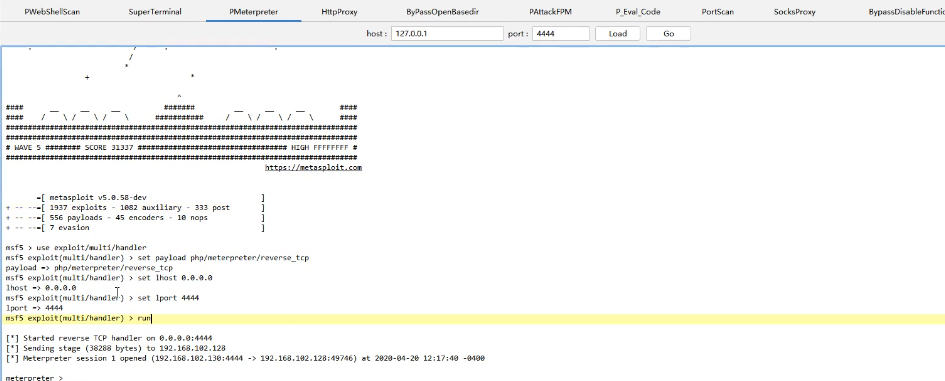Switch to the SocksProxy tab
The height and width of the screenshot is (381, 945).
click(x=794, y=11)
